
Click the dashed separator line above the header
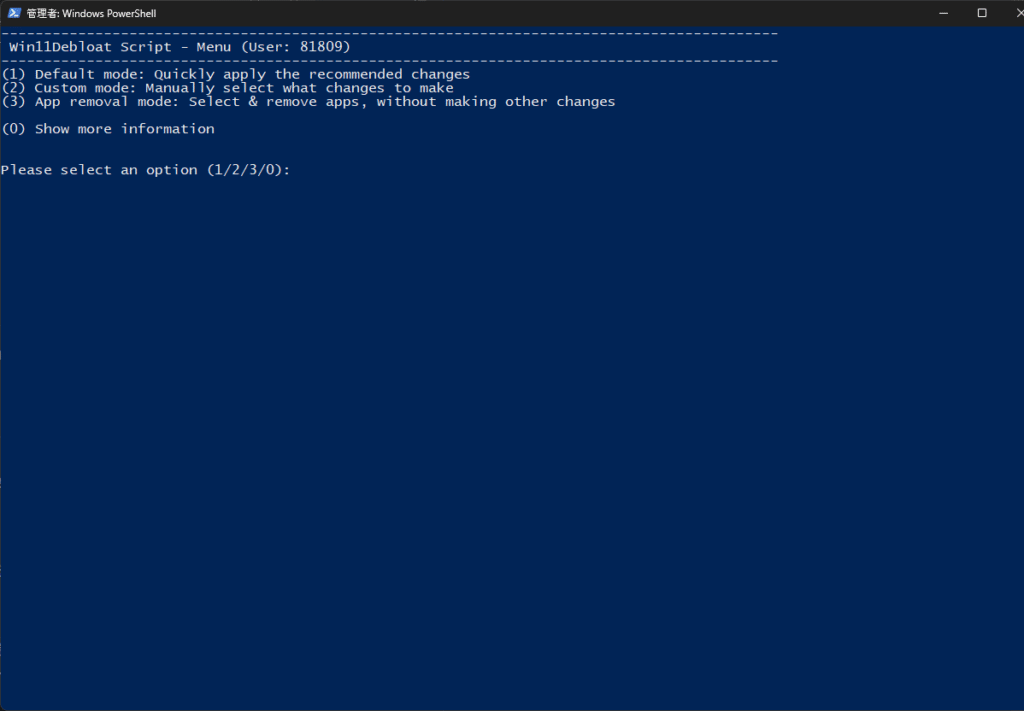click(390, 34)
